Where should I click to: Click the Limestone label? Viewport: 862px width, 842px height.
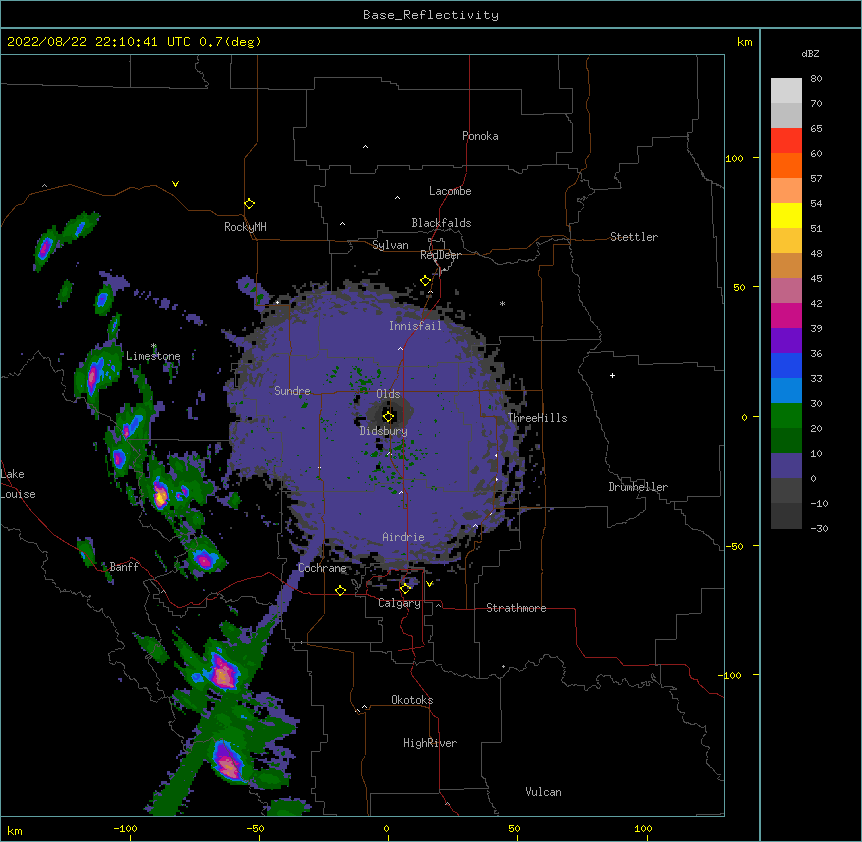153,356
